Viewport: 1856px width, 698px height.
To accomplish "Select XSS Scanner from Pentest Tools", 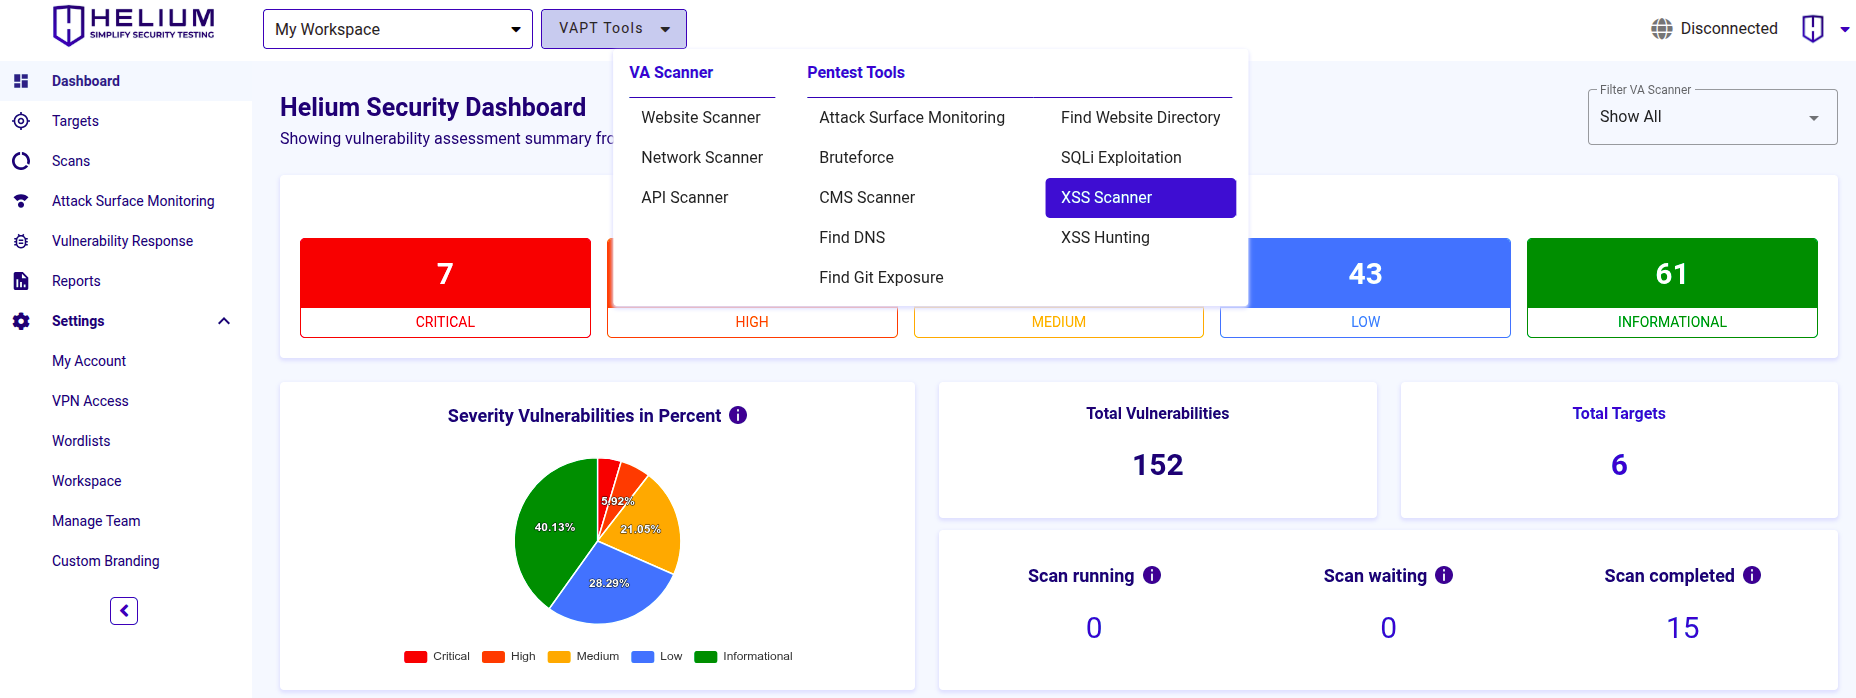I will click(x=1140, y=198).
